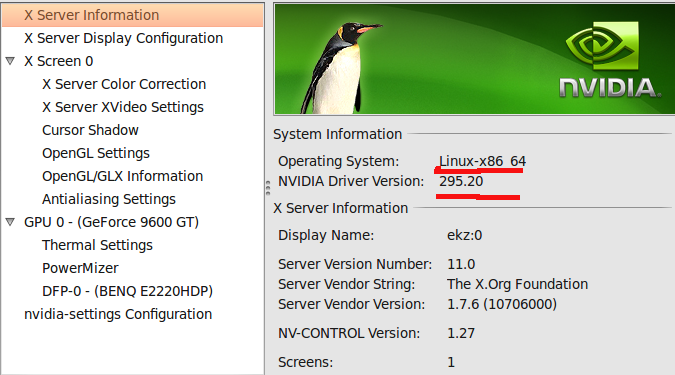The image size is (675, 375).
Task: Click the Operating System label
Action: pos(338,161)
